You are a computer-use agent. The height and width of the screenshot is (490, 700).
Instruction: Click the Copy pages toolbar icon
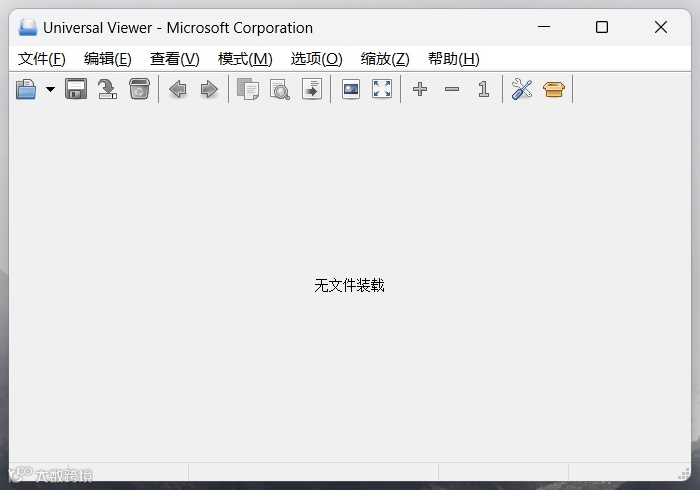(x=248, y=89)
